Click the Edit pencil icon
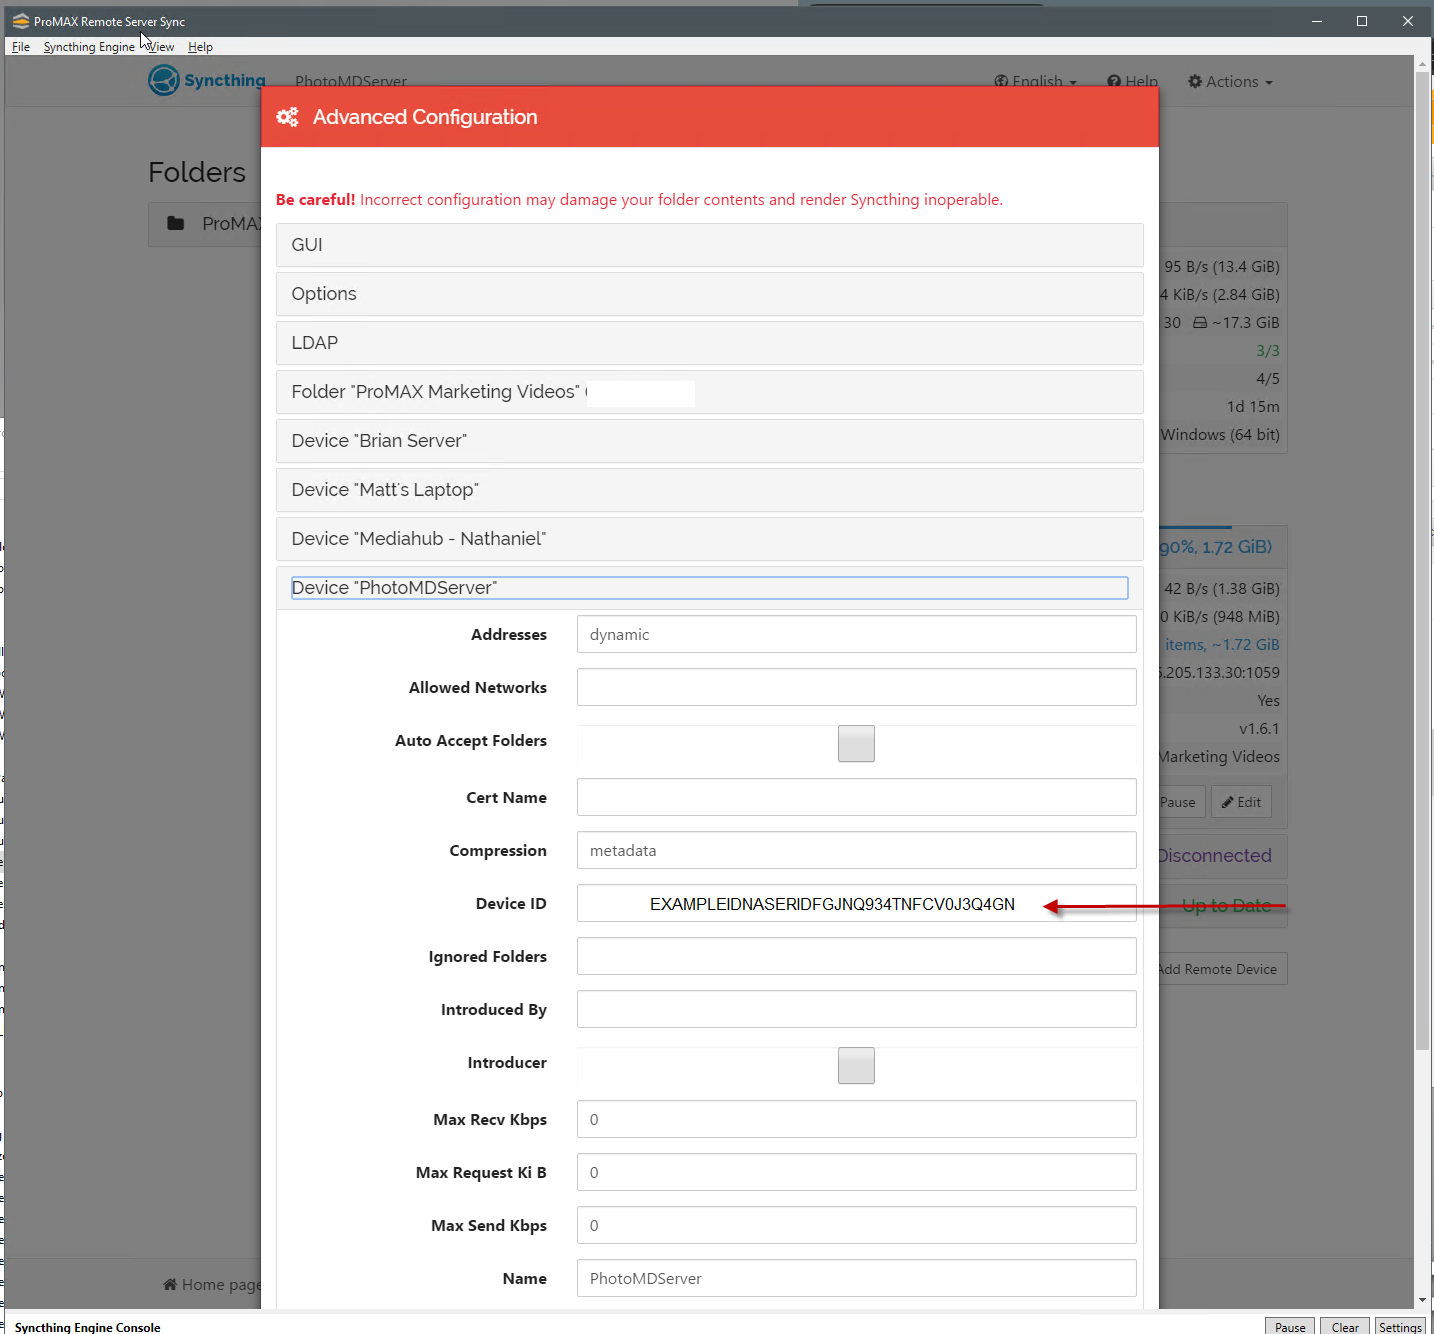The width and height of the screenshot is (1434, 1334). tap(1227, 802)
